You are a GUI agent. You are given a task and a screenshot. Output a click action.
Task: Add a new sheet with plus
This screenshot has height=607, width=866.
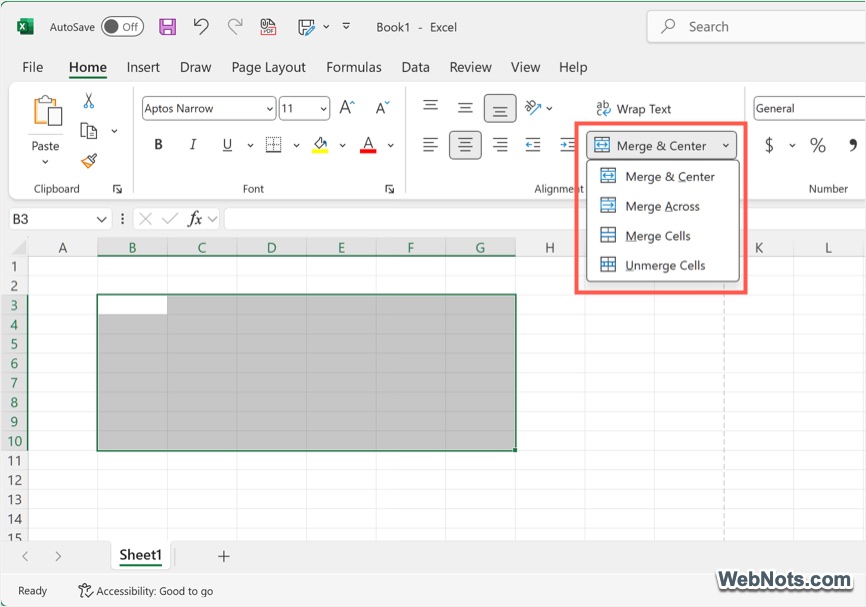pyautogui.click(x=224, y=556)
